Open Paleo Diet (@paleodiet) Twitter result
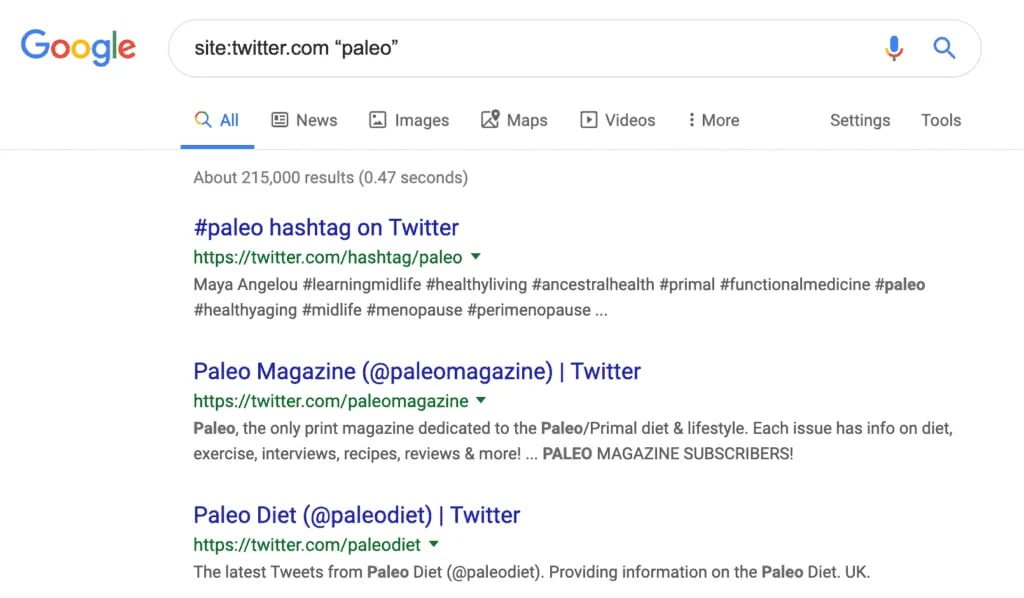 357,514
